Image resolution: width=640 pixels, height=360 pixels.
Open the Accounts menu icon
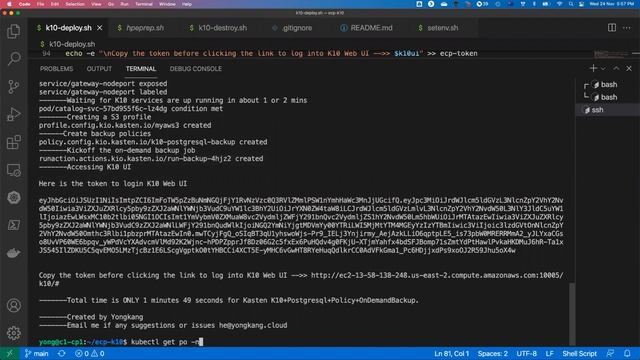point(13,305)
